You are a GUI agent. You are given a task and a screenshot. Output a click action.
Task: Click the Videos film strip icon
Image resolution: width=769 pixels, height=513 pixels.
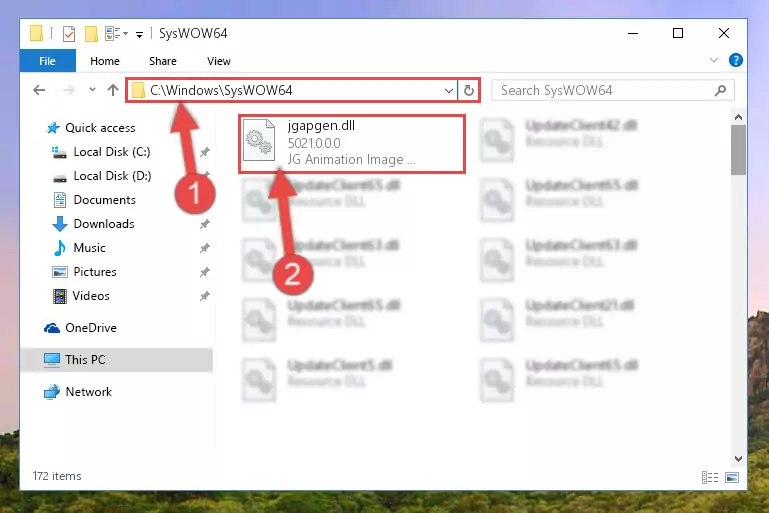click(x=60, y=296)
